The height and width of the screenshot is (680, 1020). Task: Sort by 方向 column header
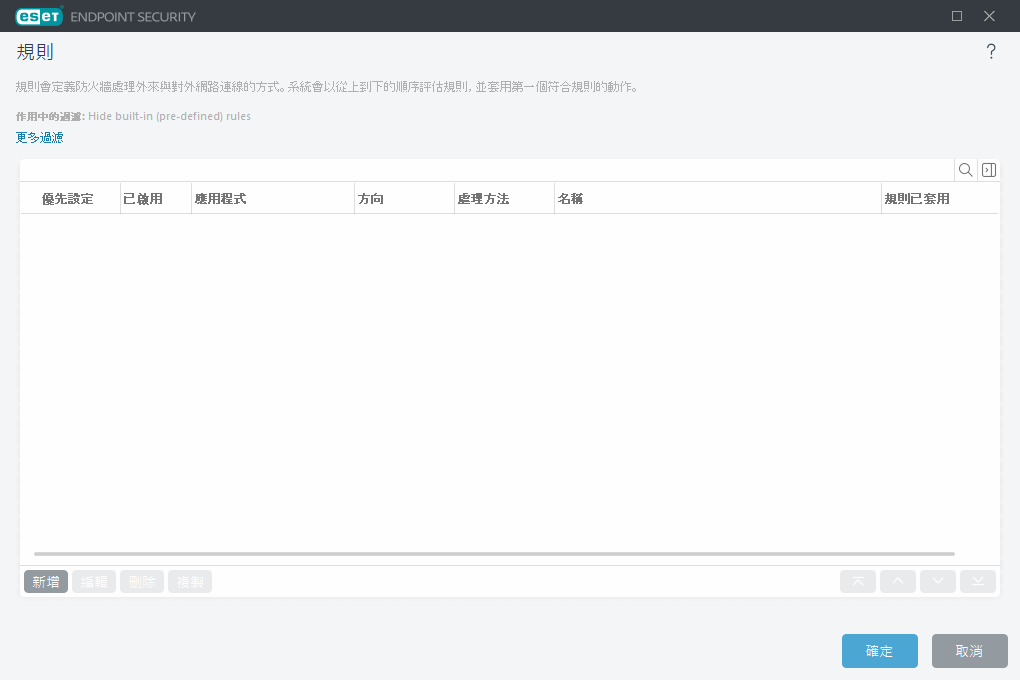(371, 199)
